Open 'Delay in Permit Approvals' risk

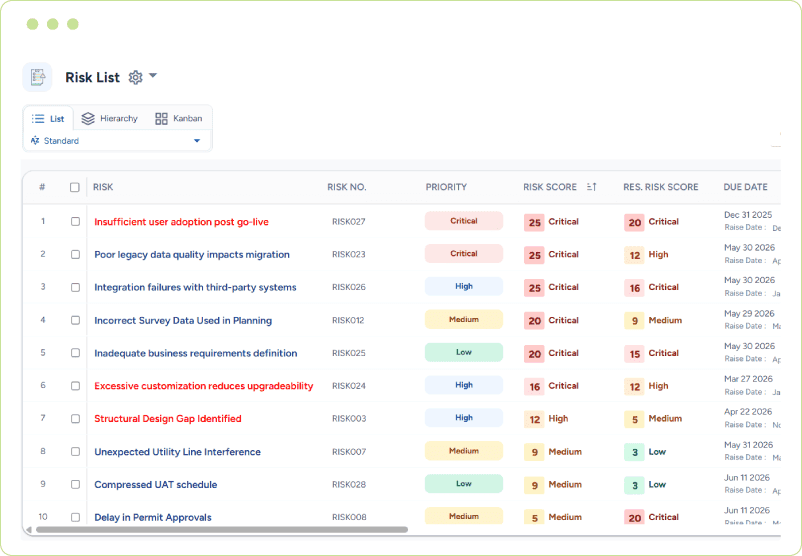coord(153,518)
